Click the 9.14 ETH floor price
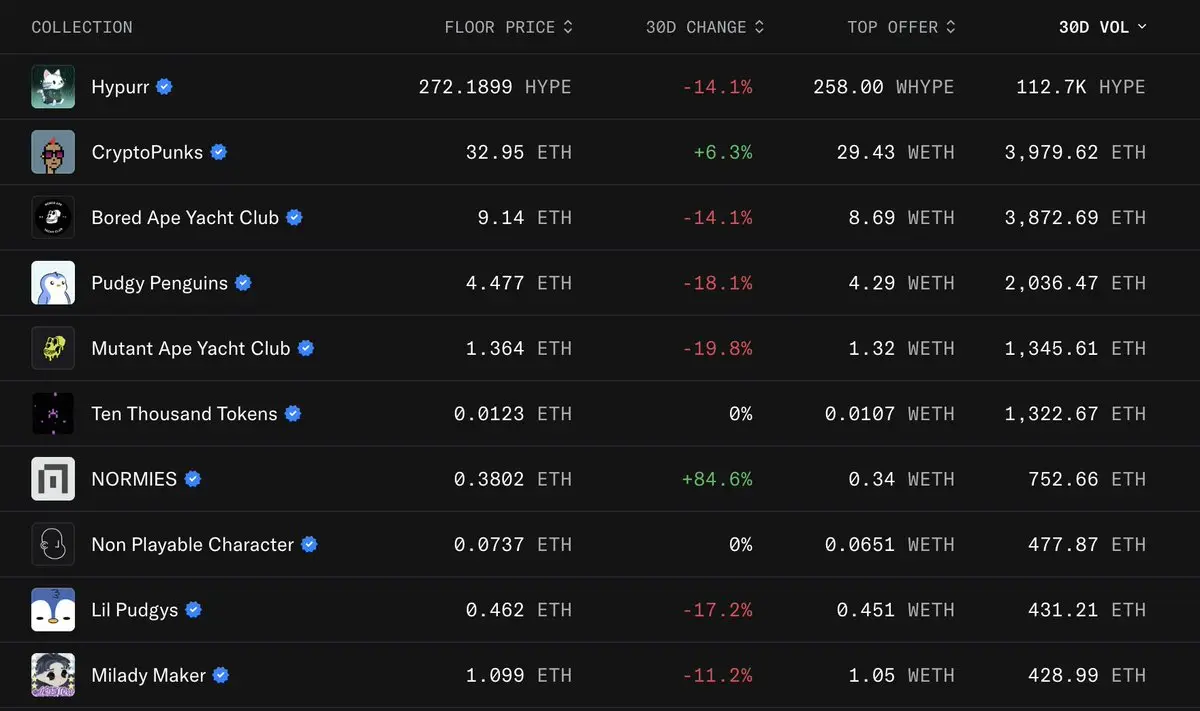 [525, 217]
